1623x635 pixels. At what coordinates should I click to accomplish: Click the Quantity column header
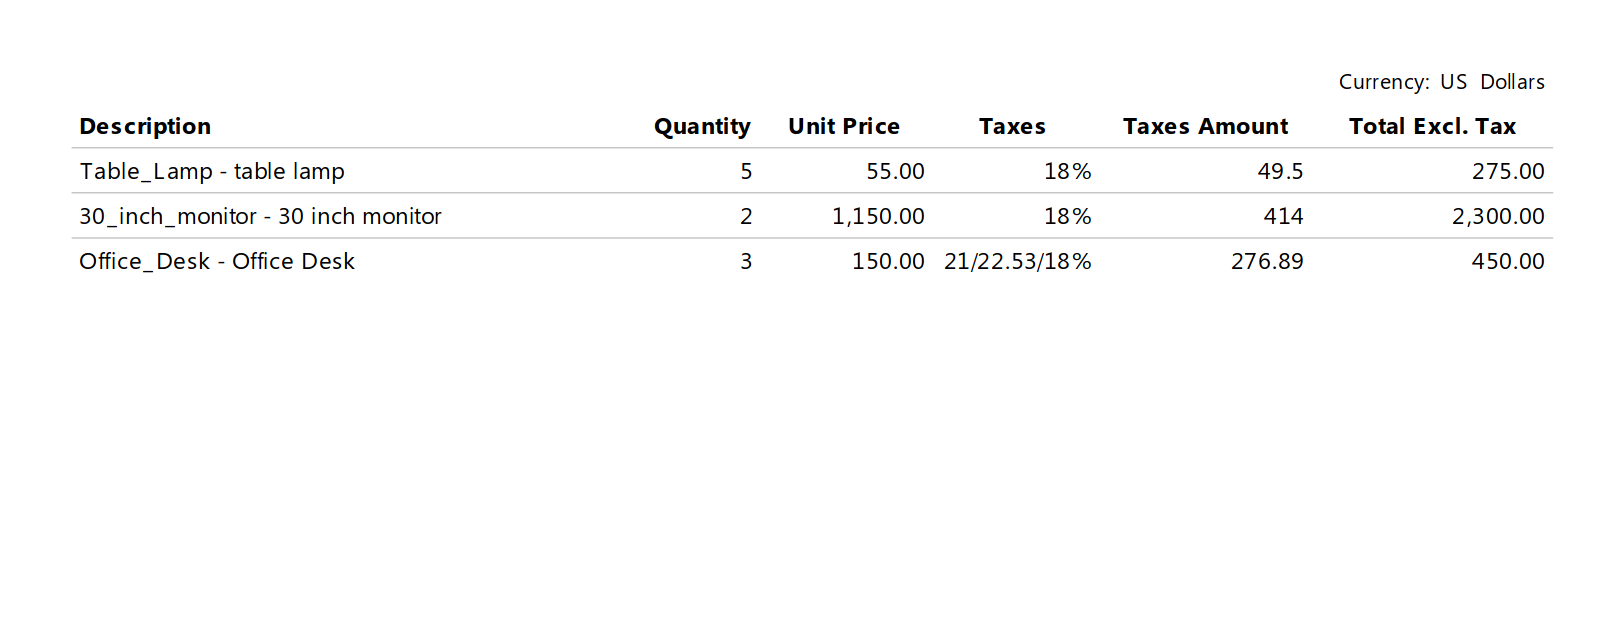(x=702, y=127)
